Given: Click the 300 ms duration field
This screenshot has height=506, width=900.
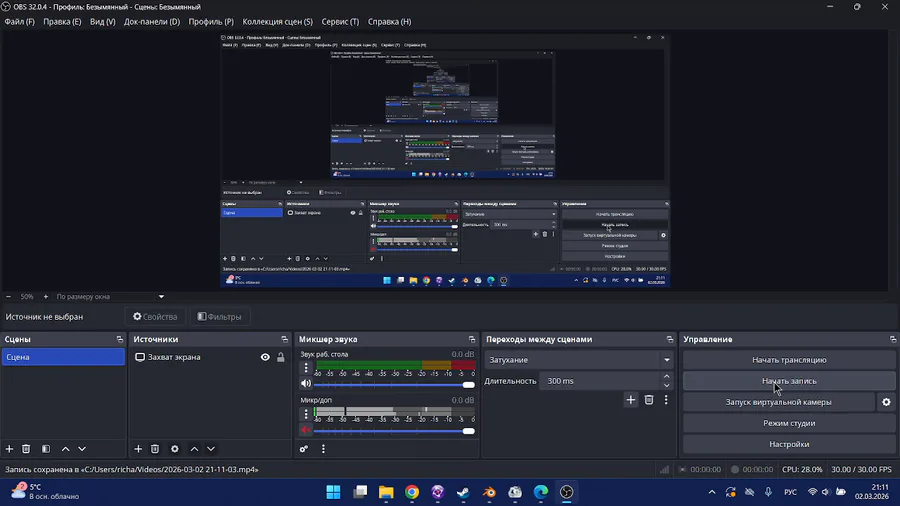Looking at the screenshot, I should pos(600,381).
